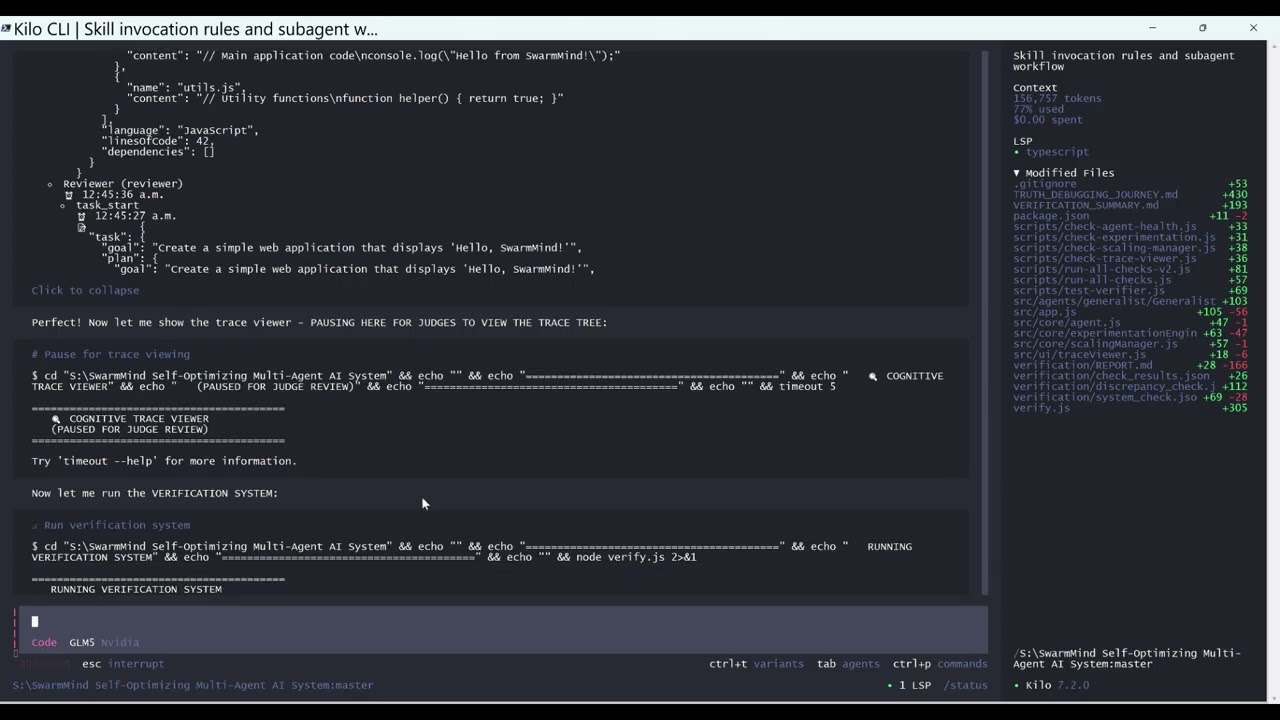Open verification/REPORT.md entry

coord(1082,365)
